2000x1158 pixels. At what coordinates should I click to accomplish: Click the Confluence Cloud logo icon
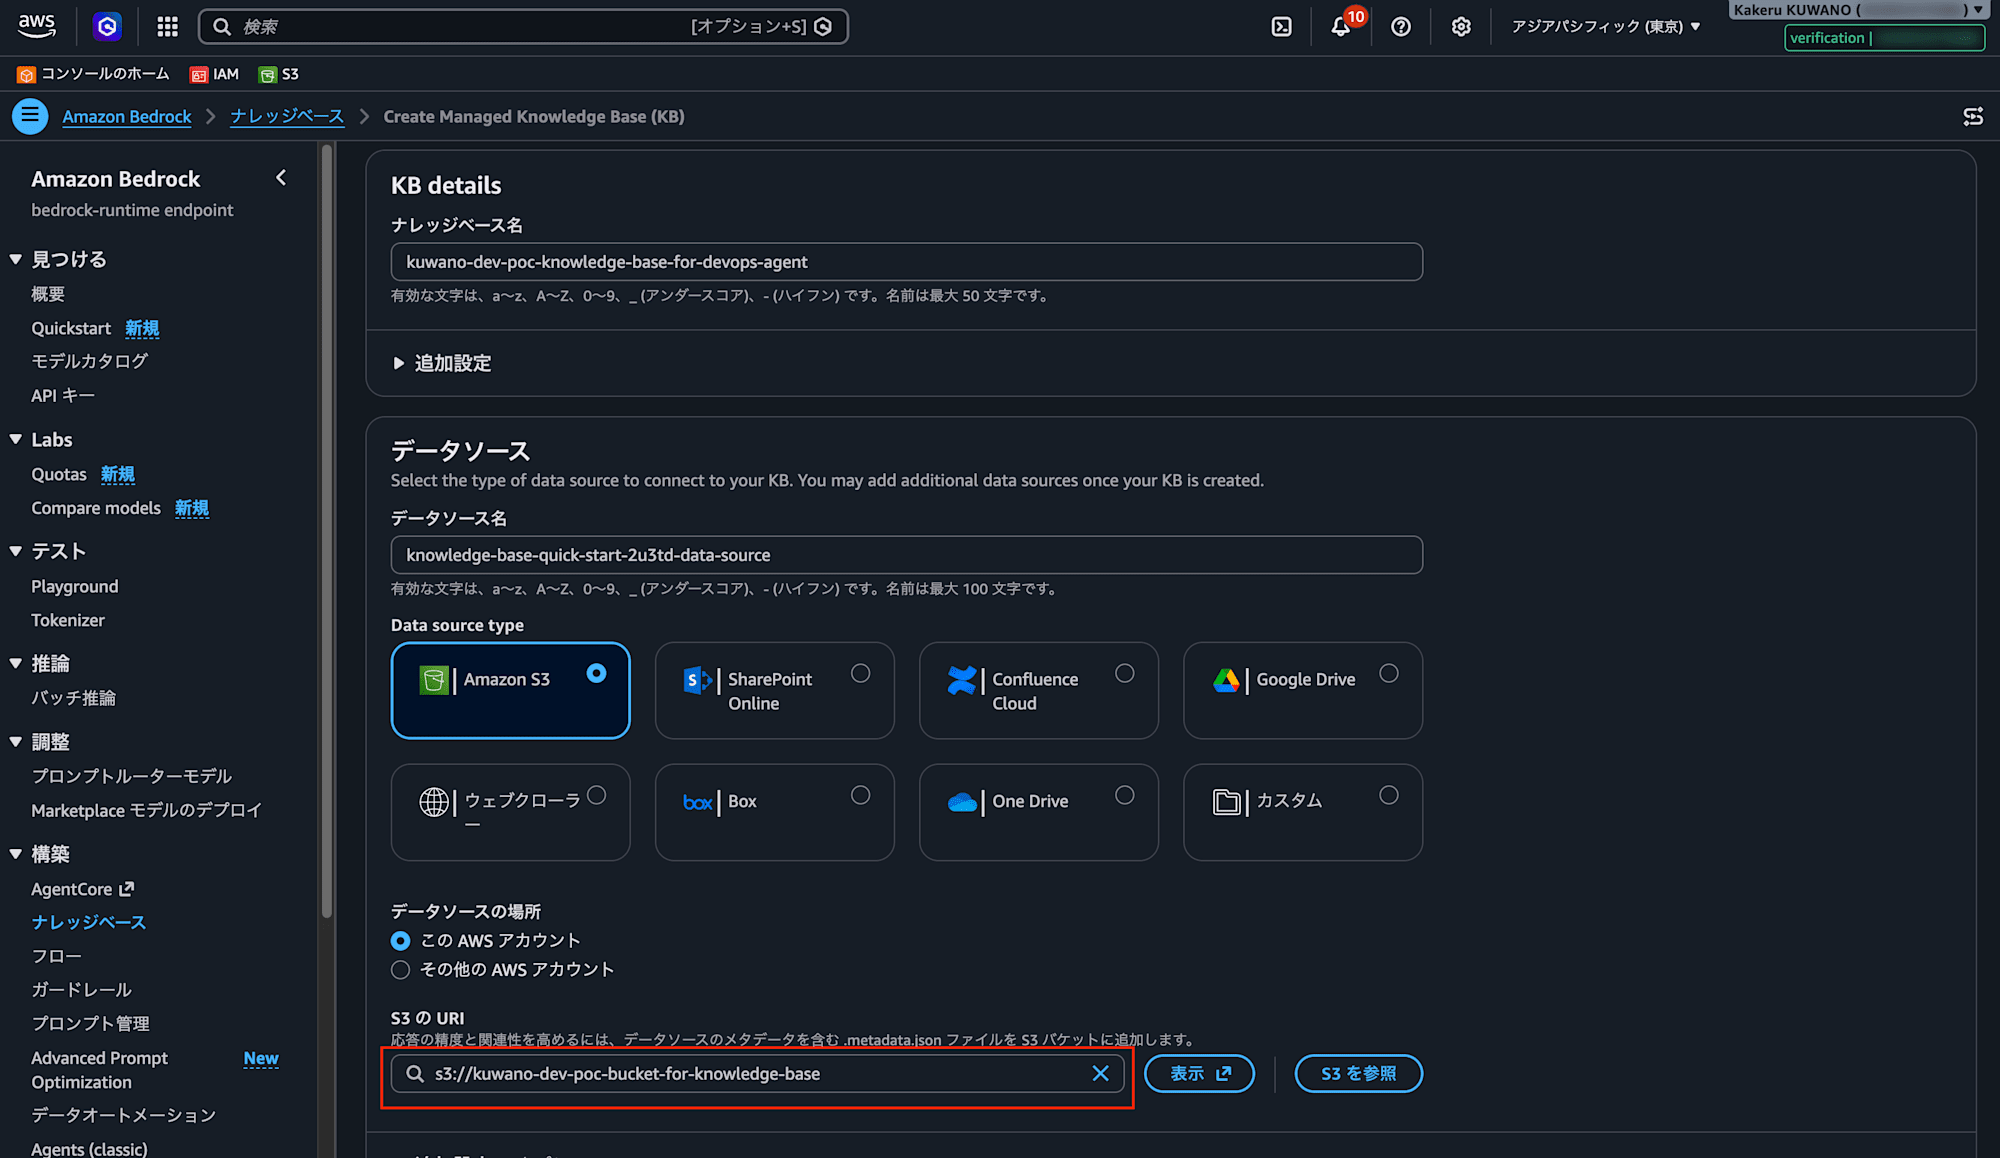[x=962, y=680]
